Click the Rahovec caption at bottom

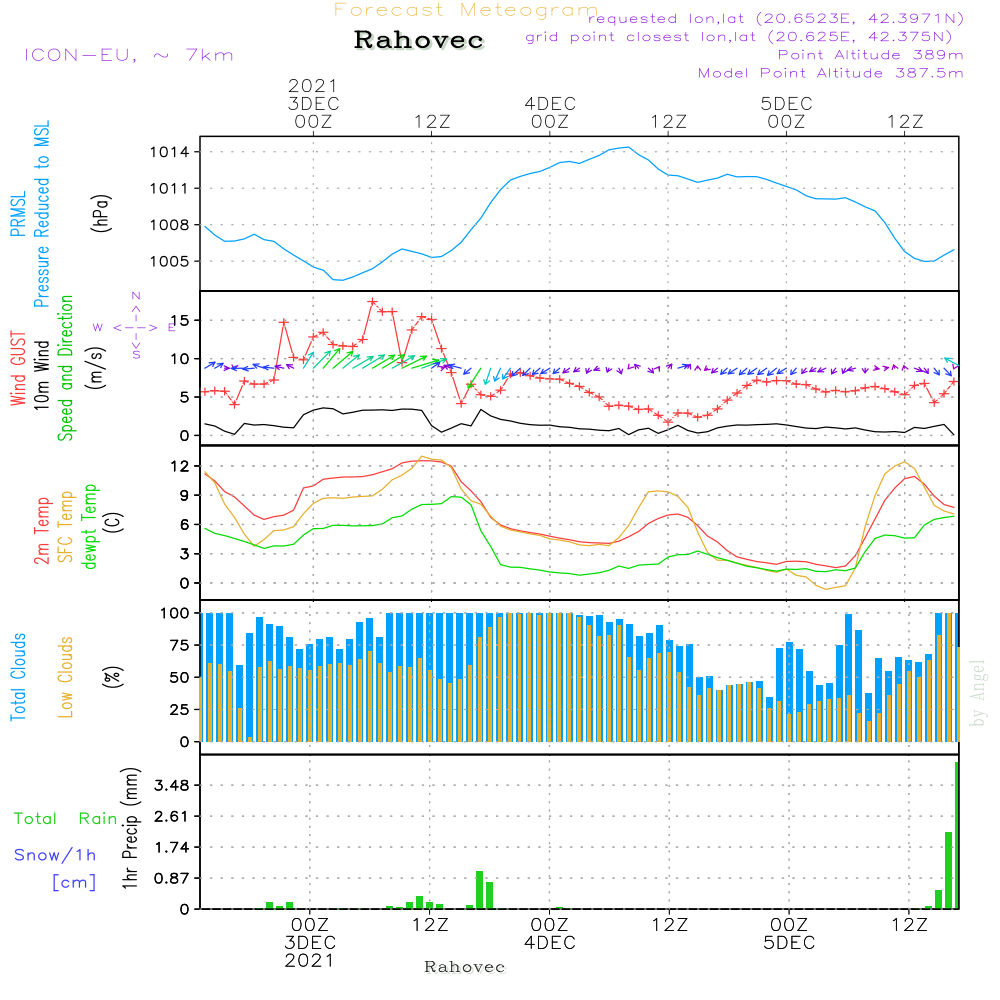[464, 967]
